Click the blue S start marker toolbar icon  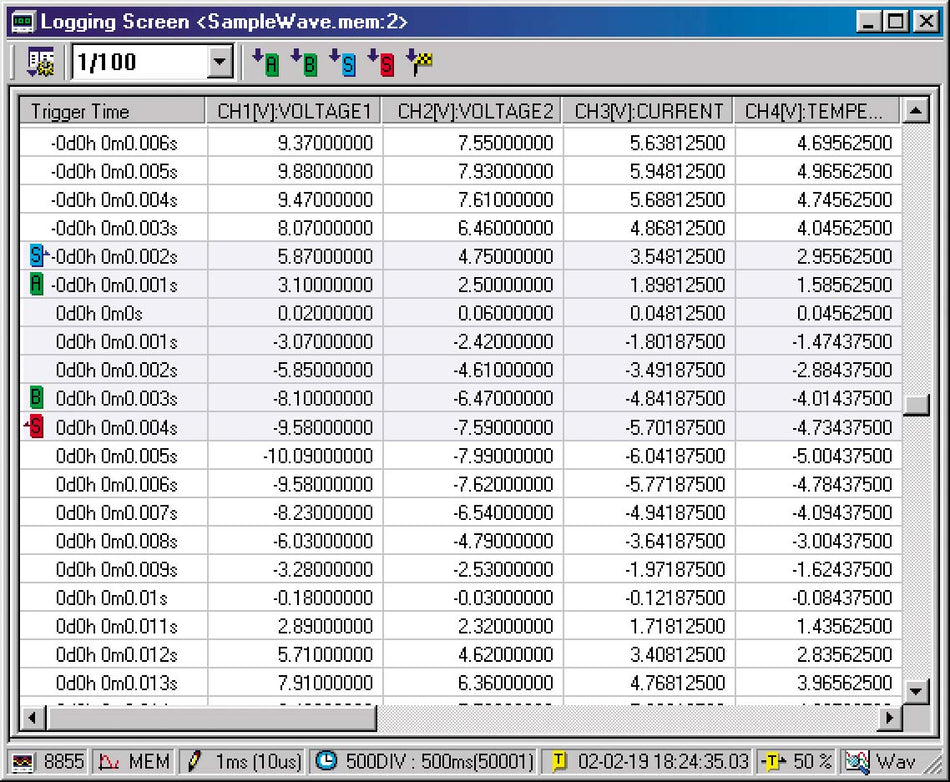tap(343, 62)
